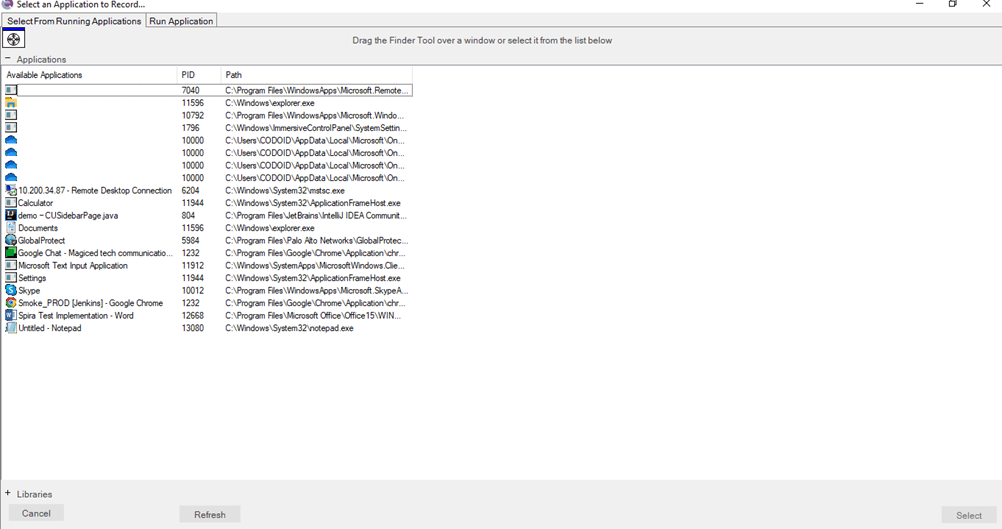Click the GlobalProtect globe icon
The image size is (1002, 529).
pyautogui.click(x=11, y=240)
